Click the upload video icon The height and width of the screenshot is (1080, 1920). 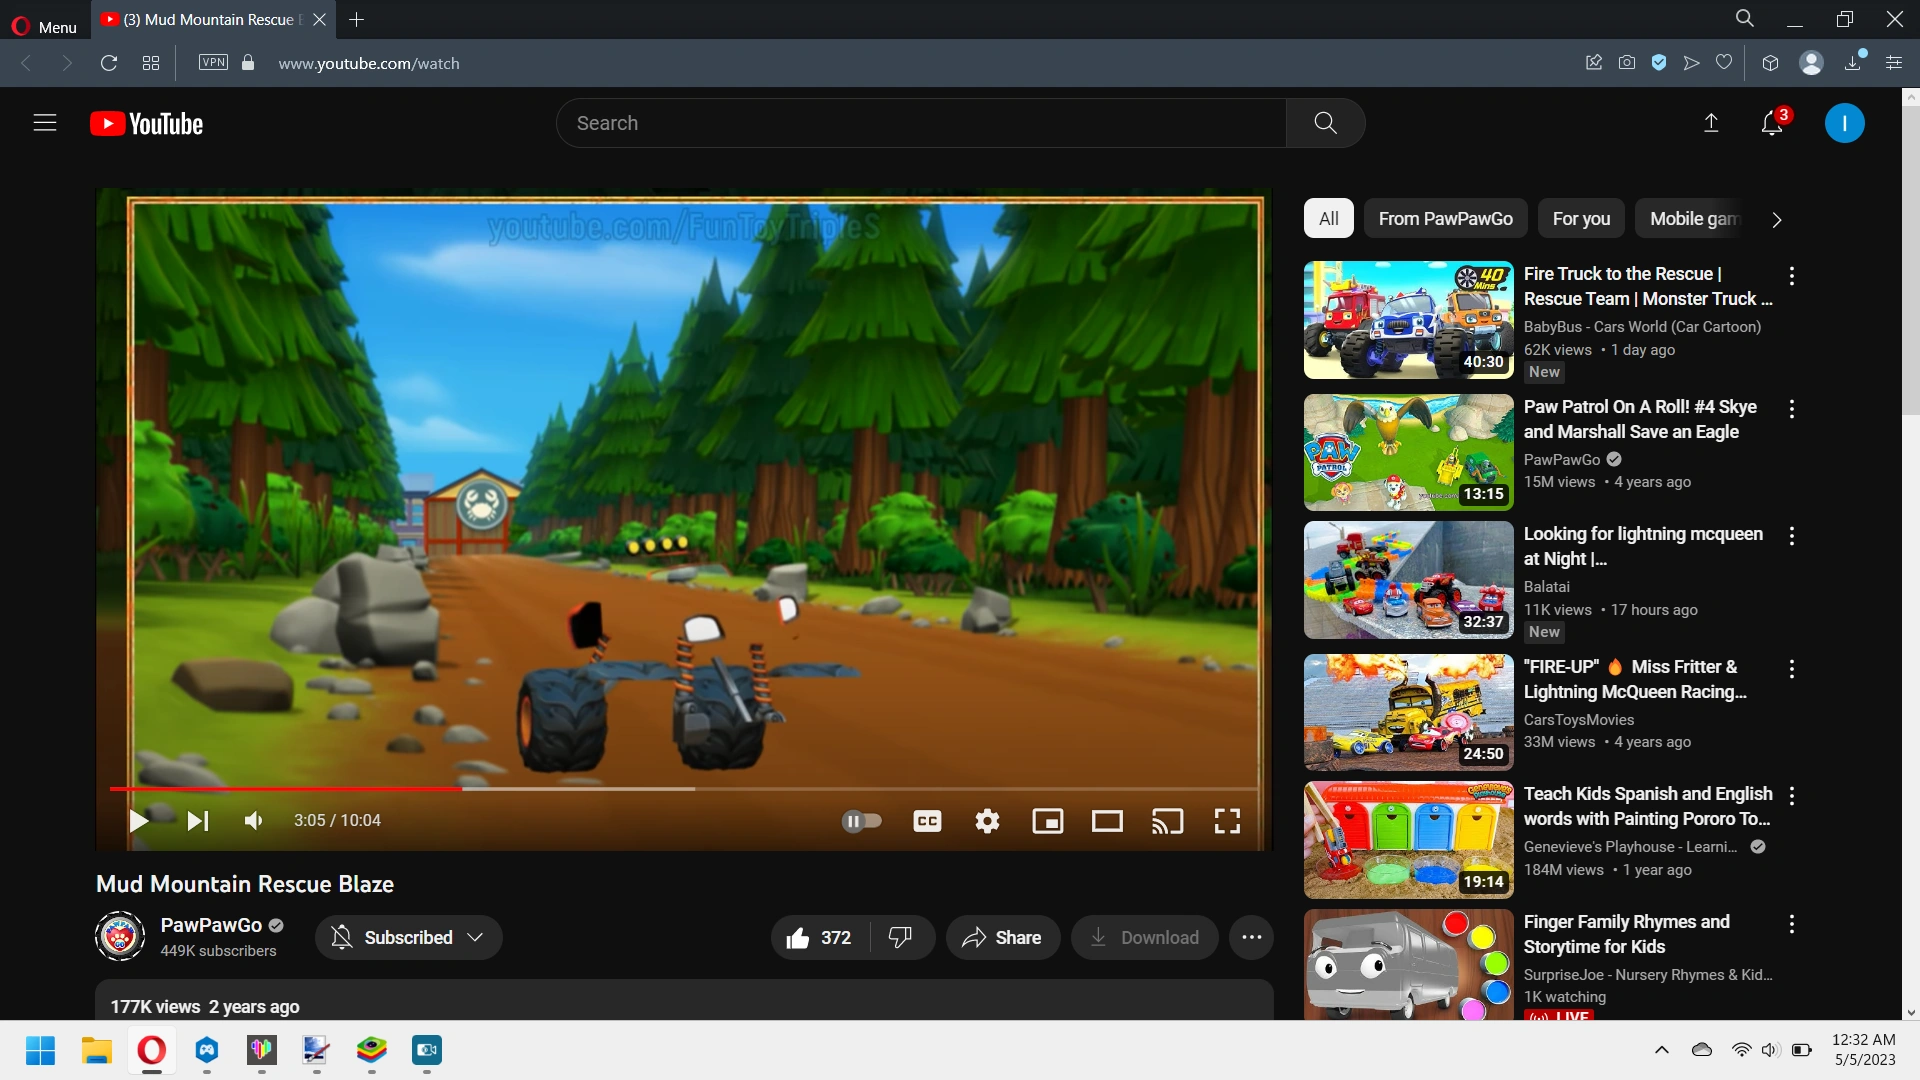click(1711, 123)
